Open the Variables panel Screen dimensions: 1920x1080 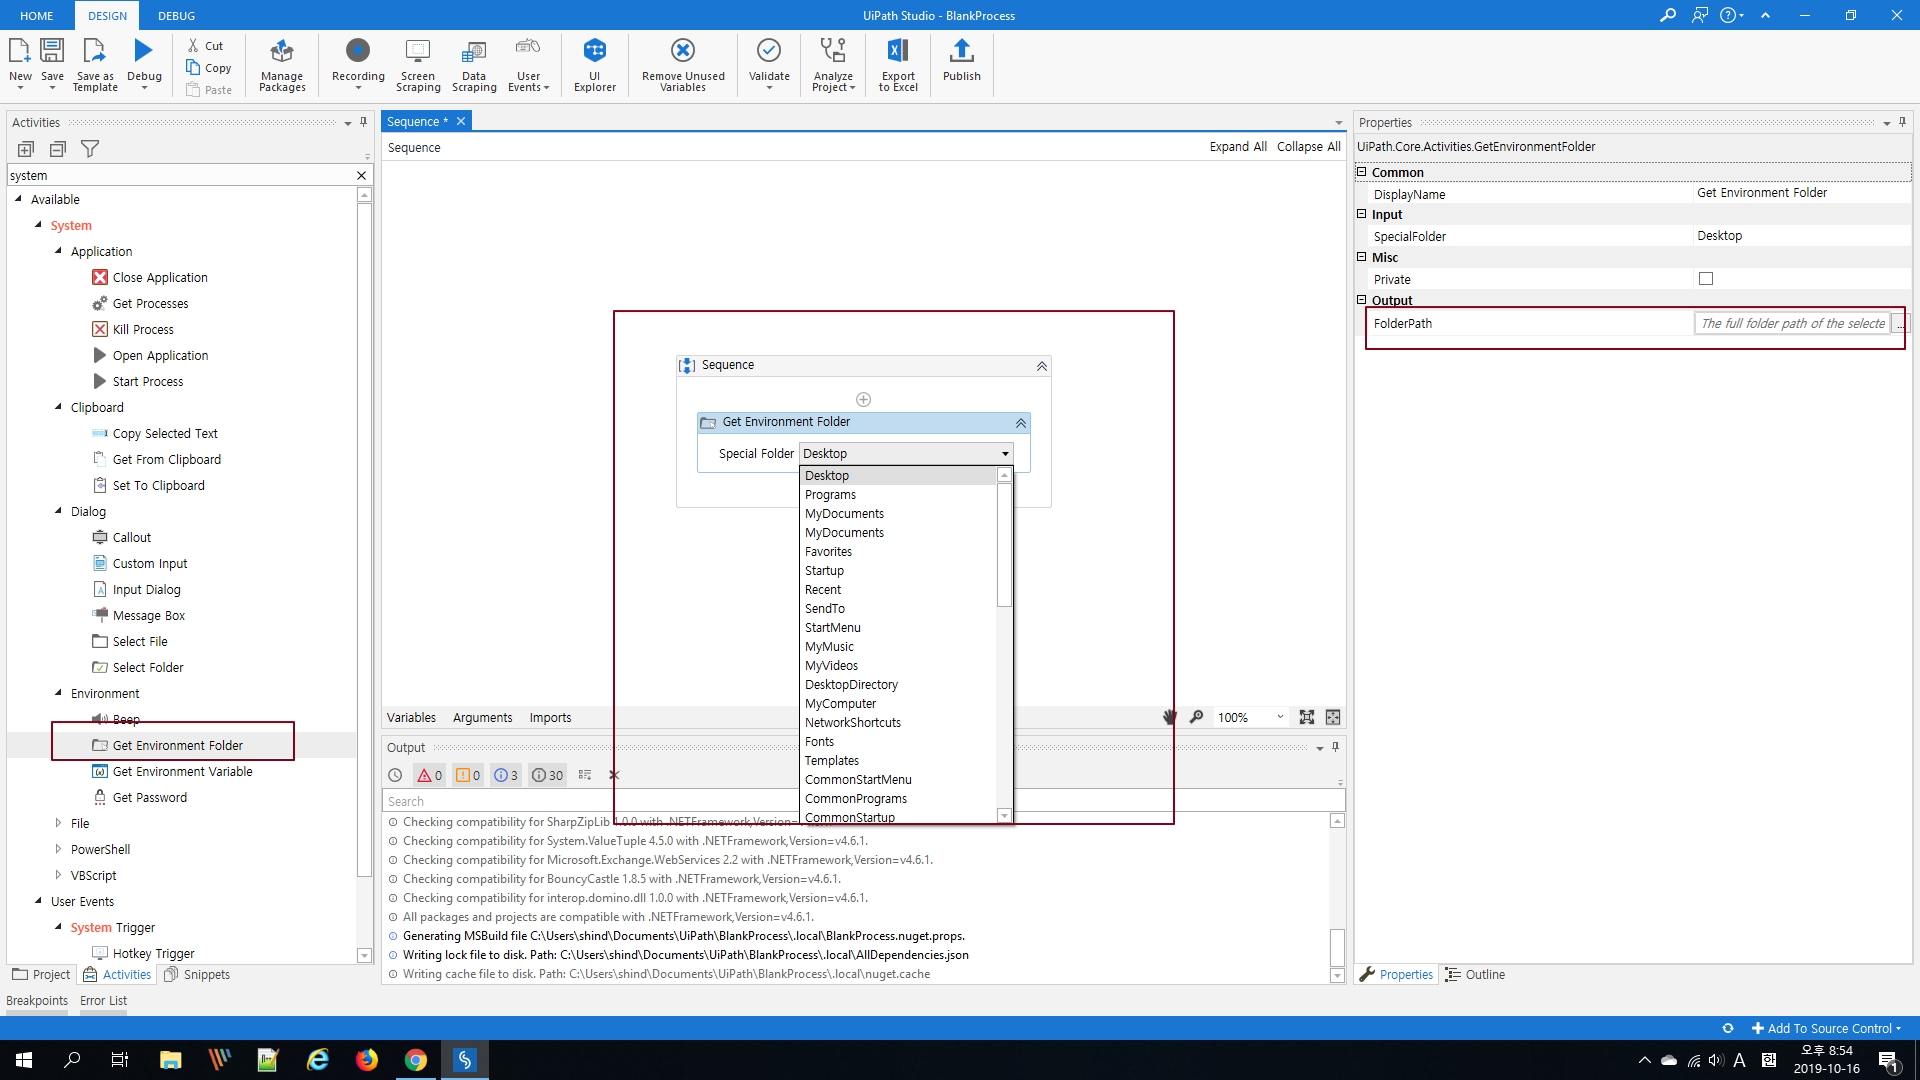(411, 717)
